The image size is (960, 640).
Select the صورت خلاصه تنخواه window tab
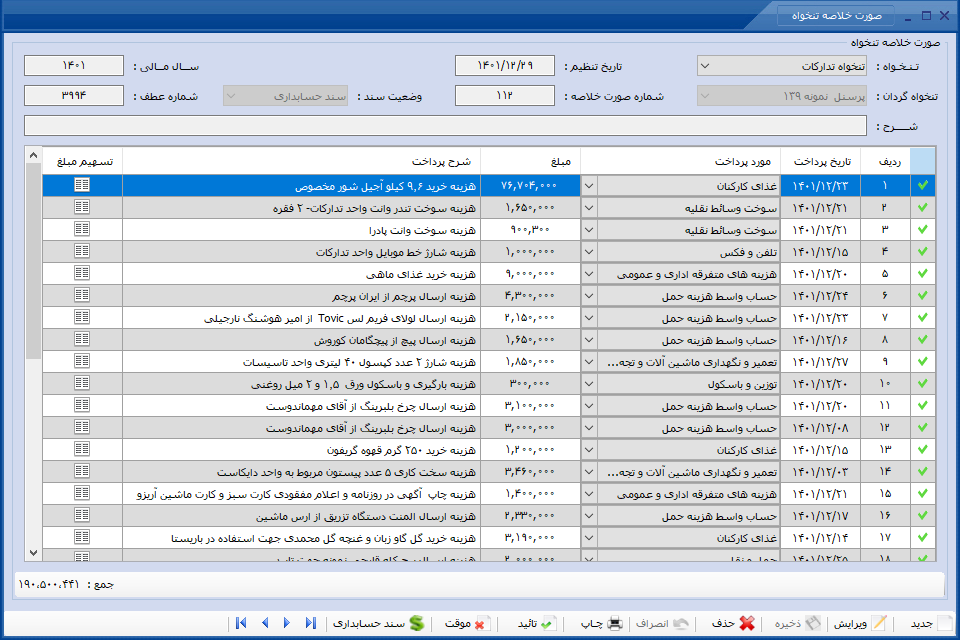click(836, 15)
